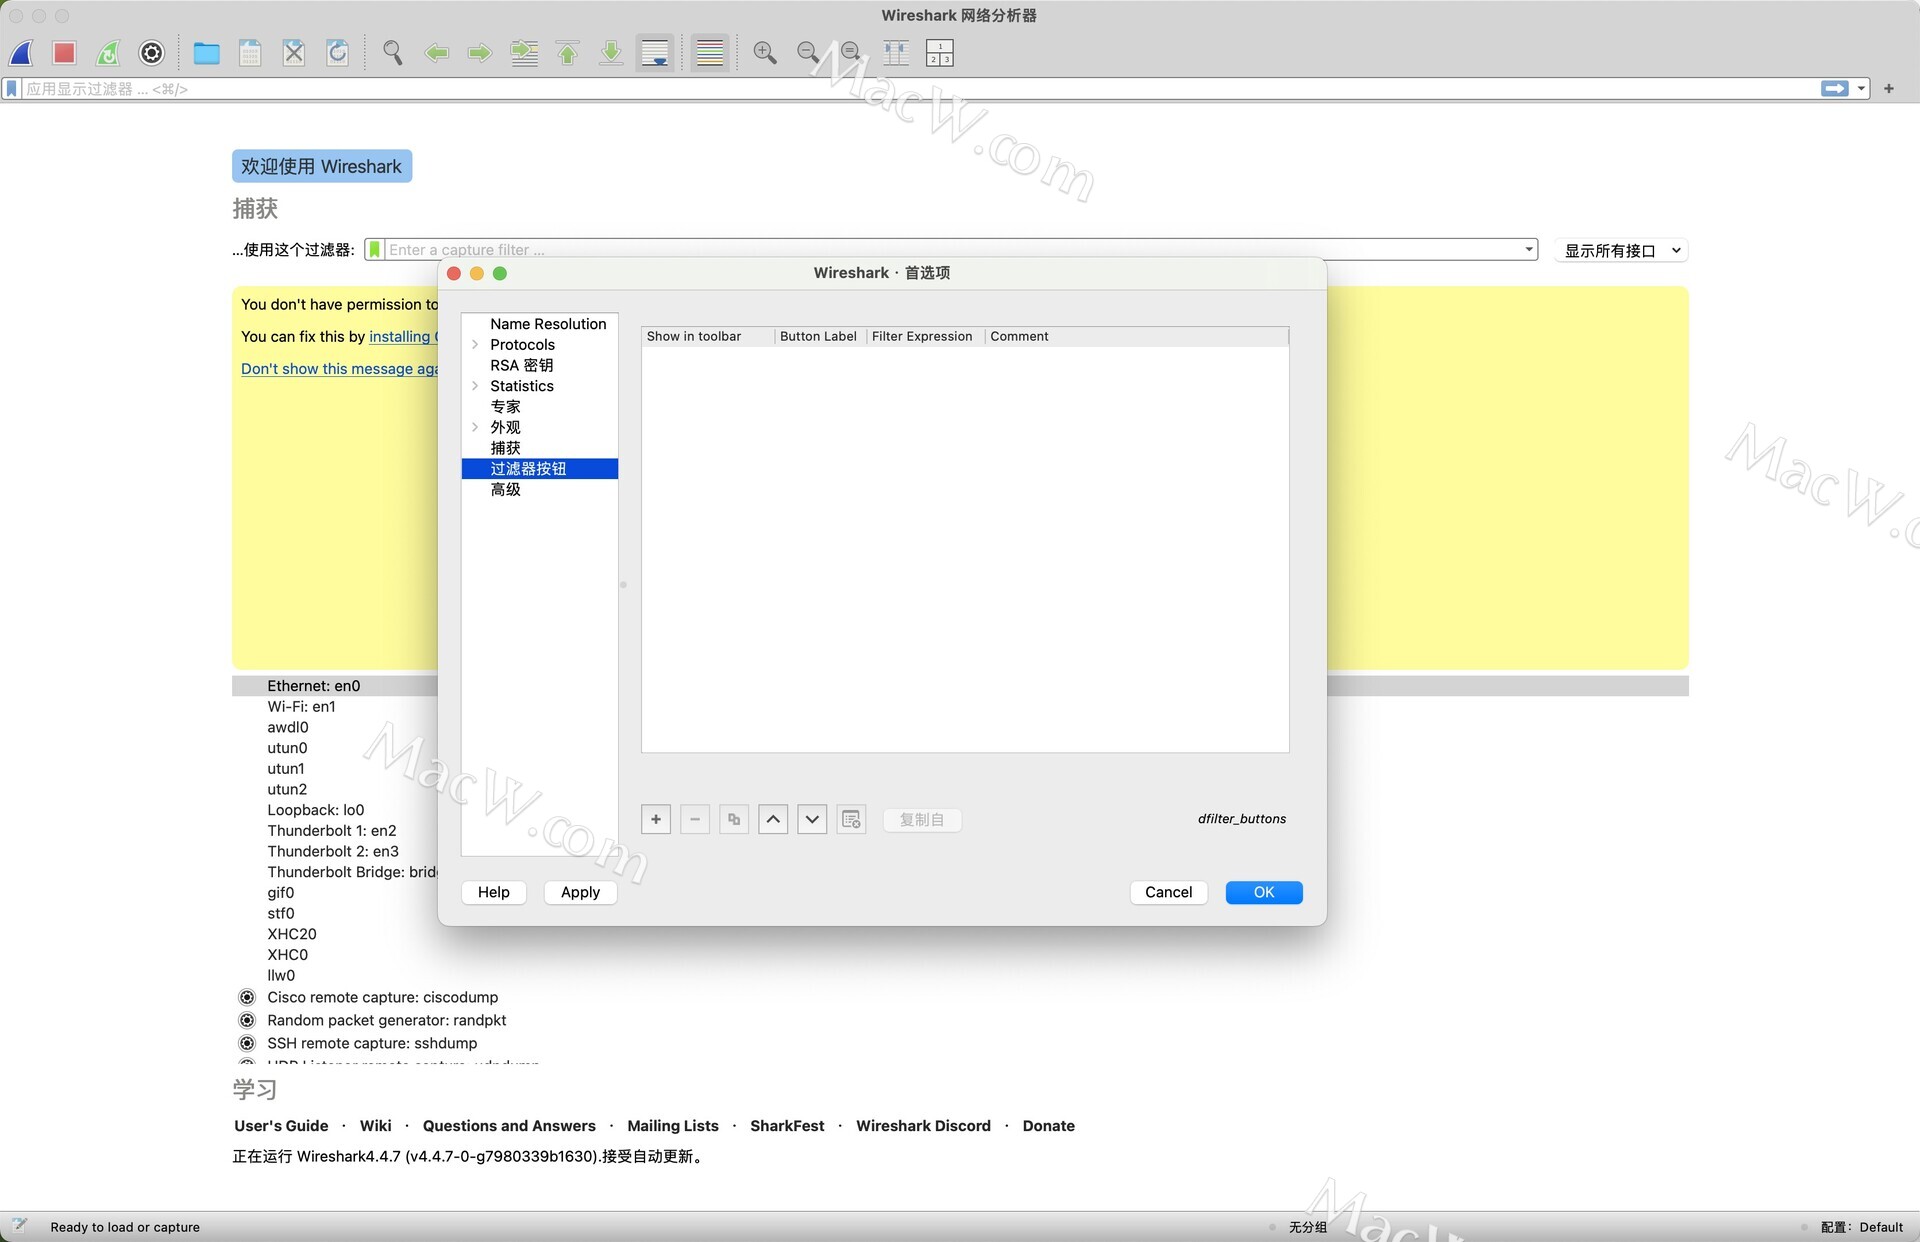
Task: Click the save capture file icon
Action: pos(250,52)
